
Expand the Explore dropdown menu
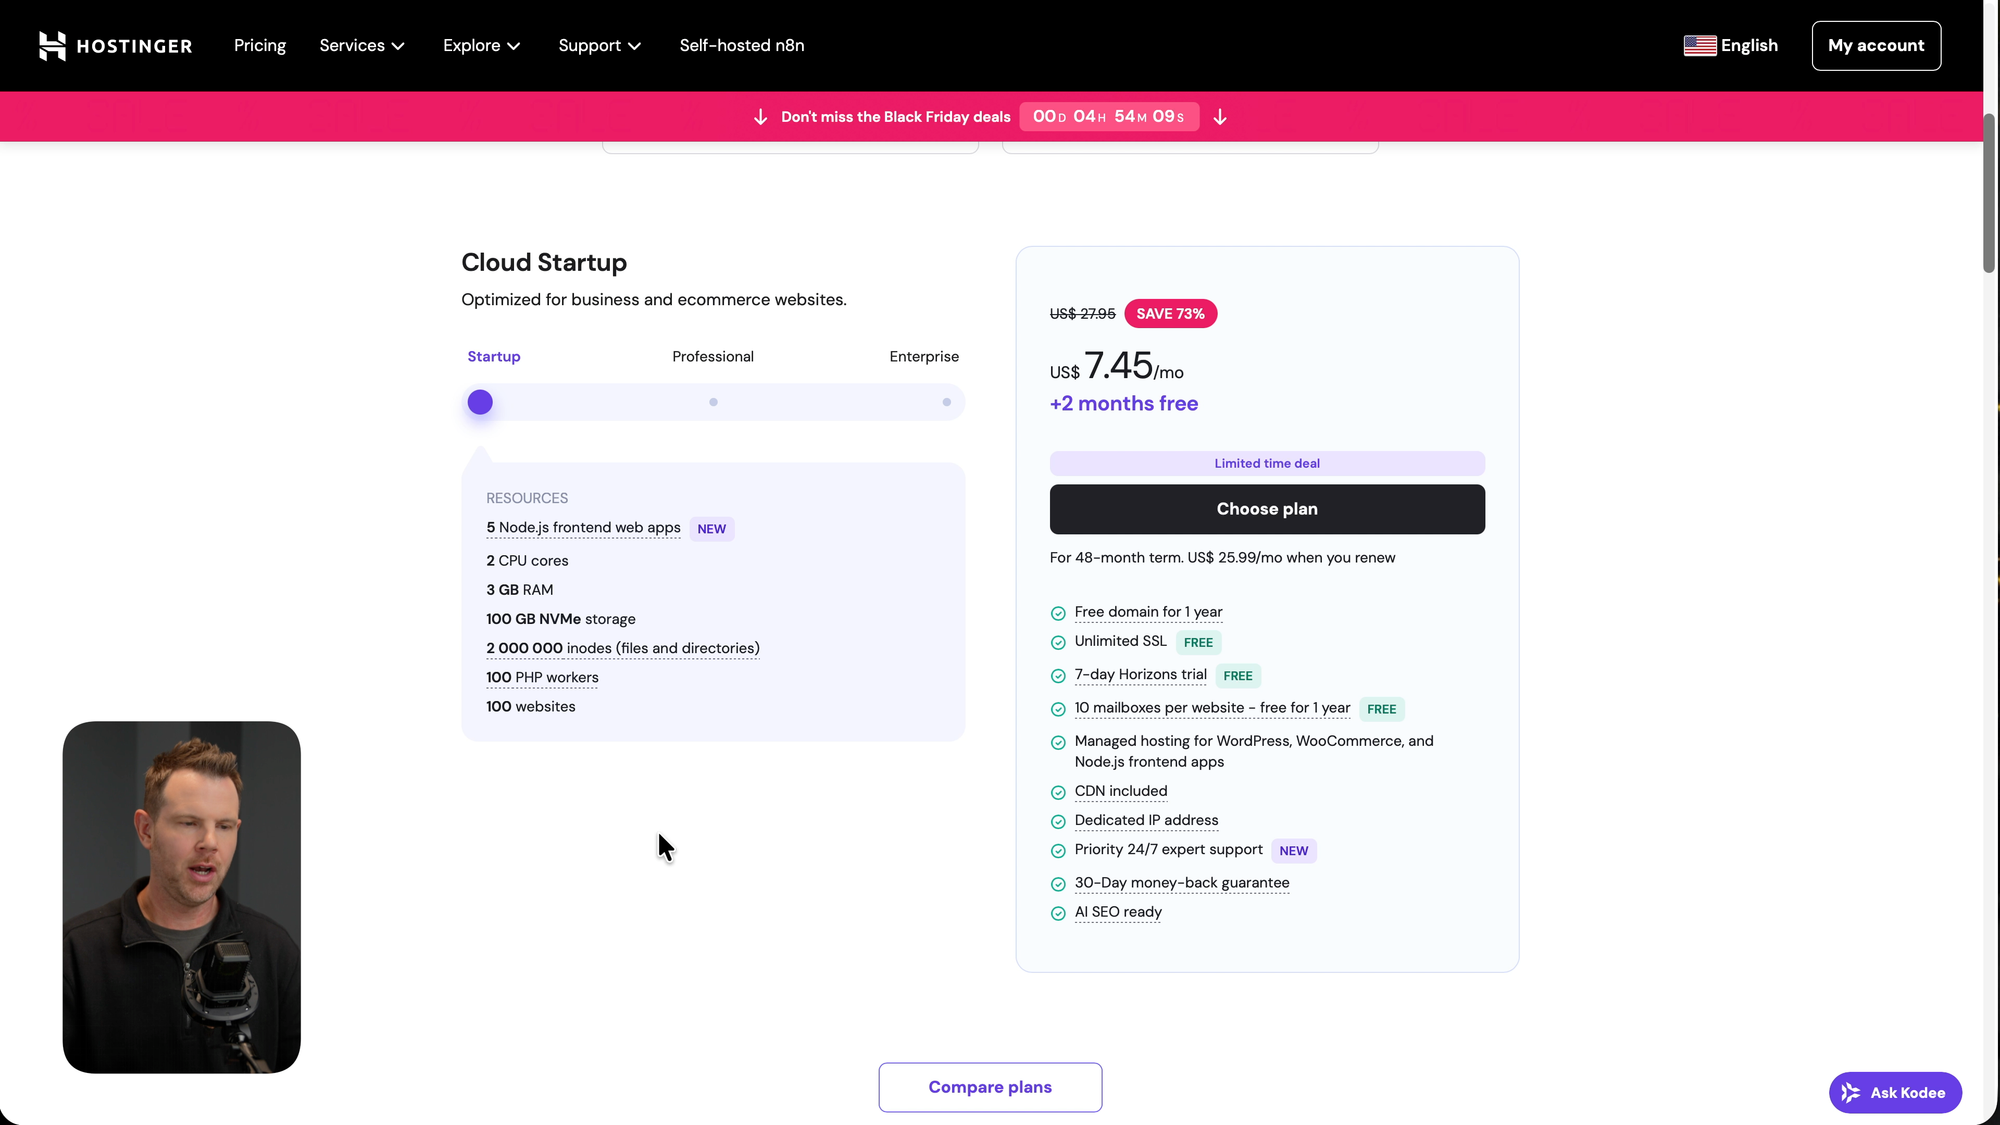pyautogui.click(x=481, y=46)
